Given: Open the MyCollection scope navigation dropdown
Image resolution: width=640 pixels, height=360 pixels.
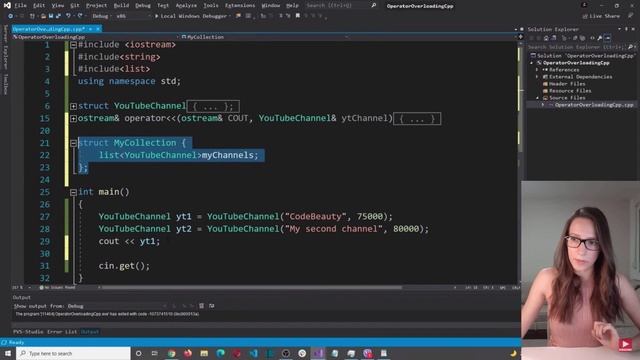Looking at the screenshot, I should (x=265, y=37).
